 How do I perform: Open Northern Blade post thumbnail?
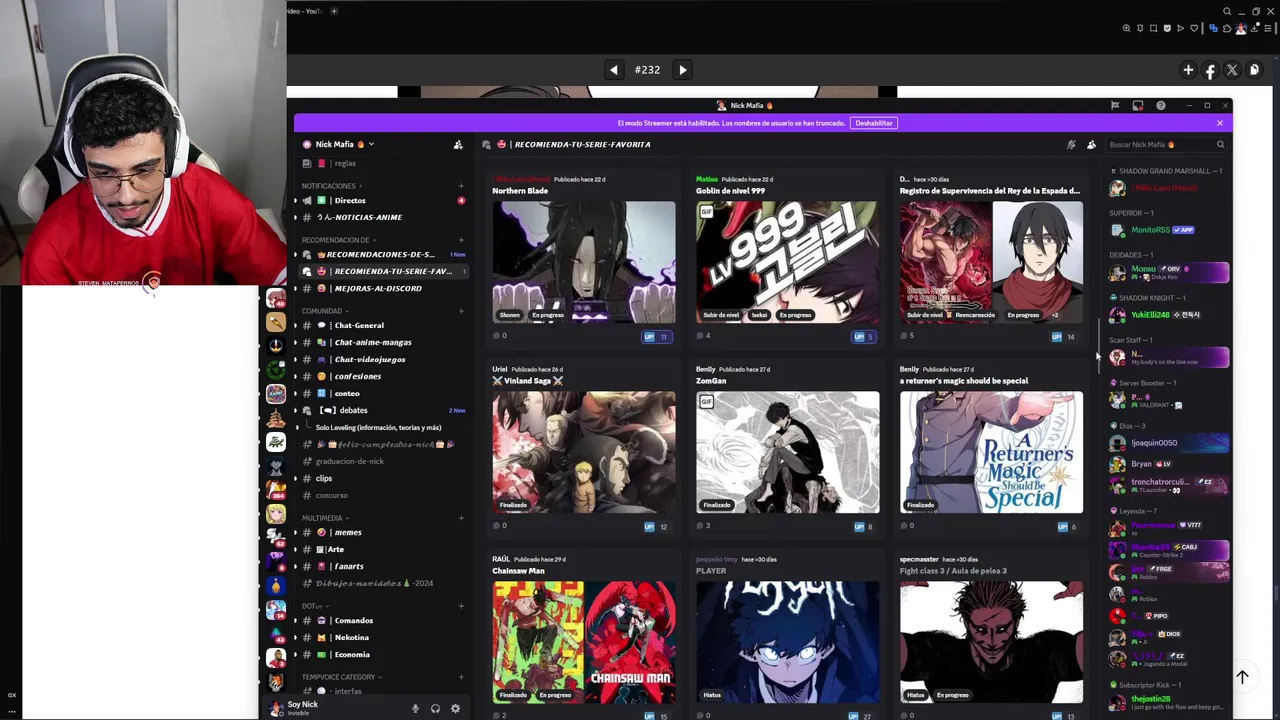(584, 262)
